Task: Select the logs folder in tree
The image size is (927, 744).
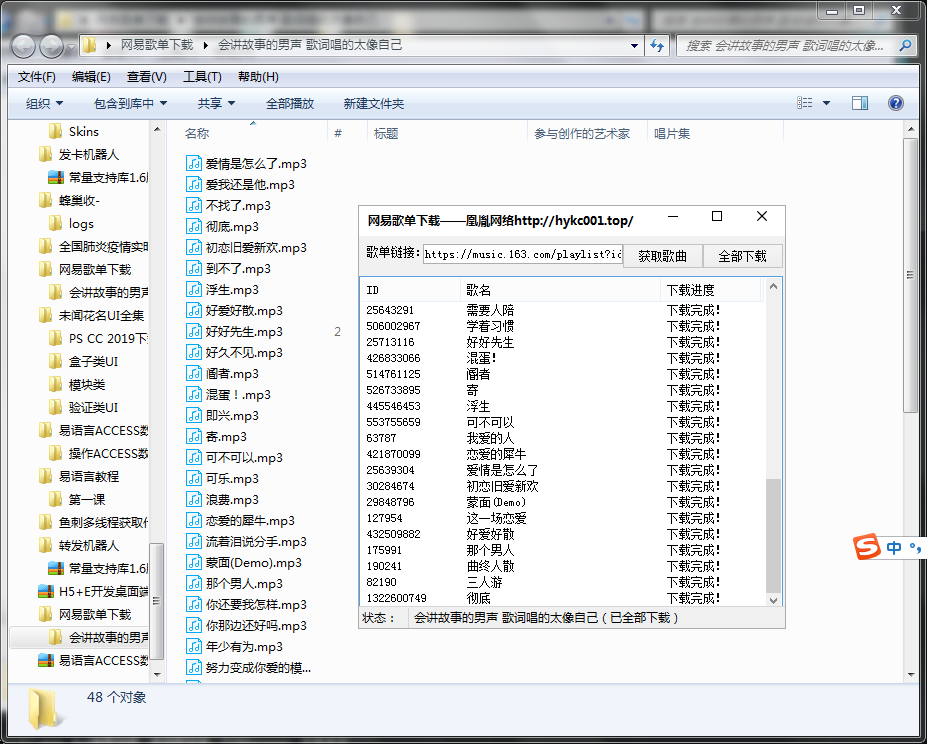Action: coord(71,224)
